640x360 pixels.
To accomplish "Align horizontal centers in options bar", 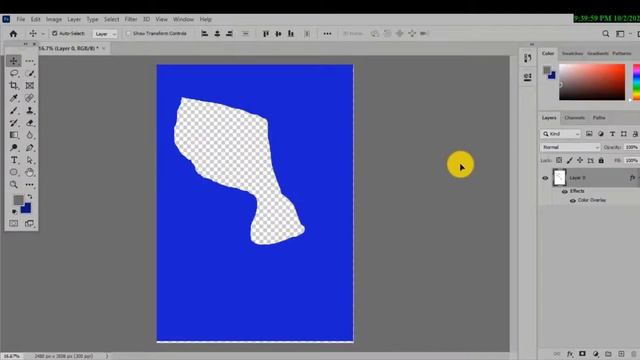I will tap(217, 33).
